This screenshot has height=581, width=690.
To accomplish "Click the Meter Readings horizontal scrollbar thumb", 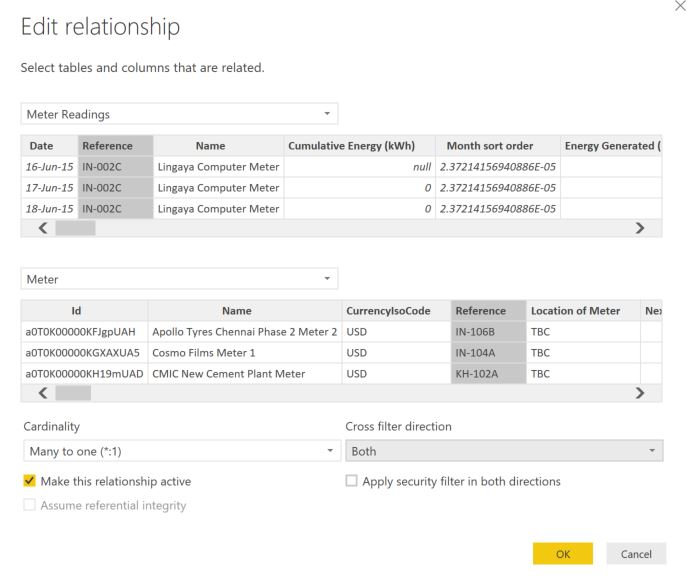I will tap(75, 228).
